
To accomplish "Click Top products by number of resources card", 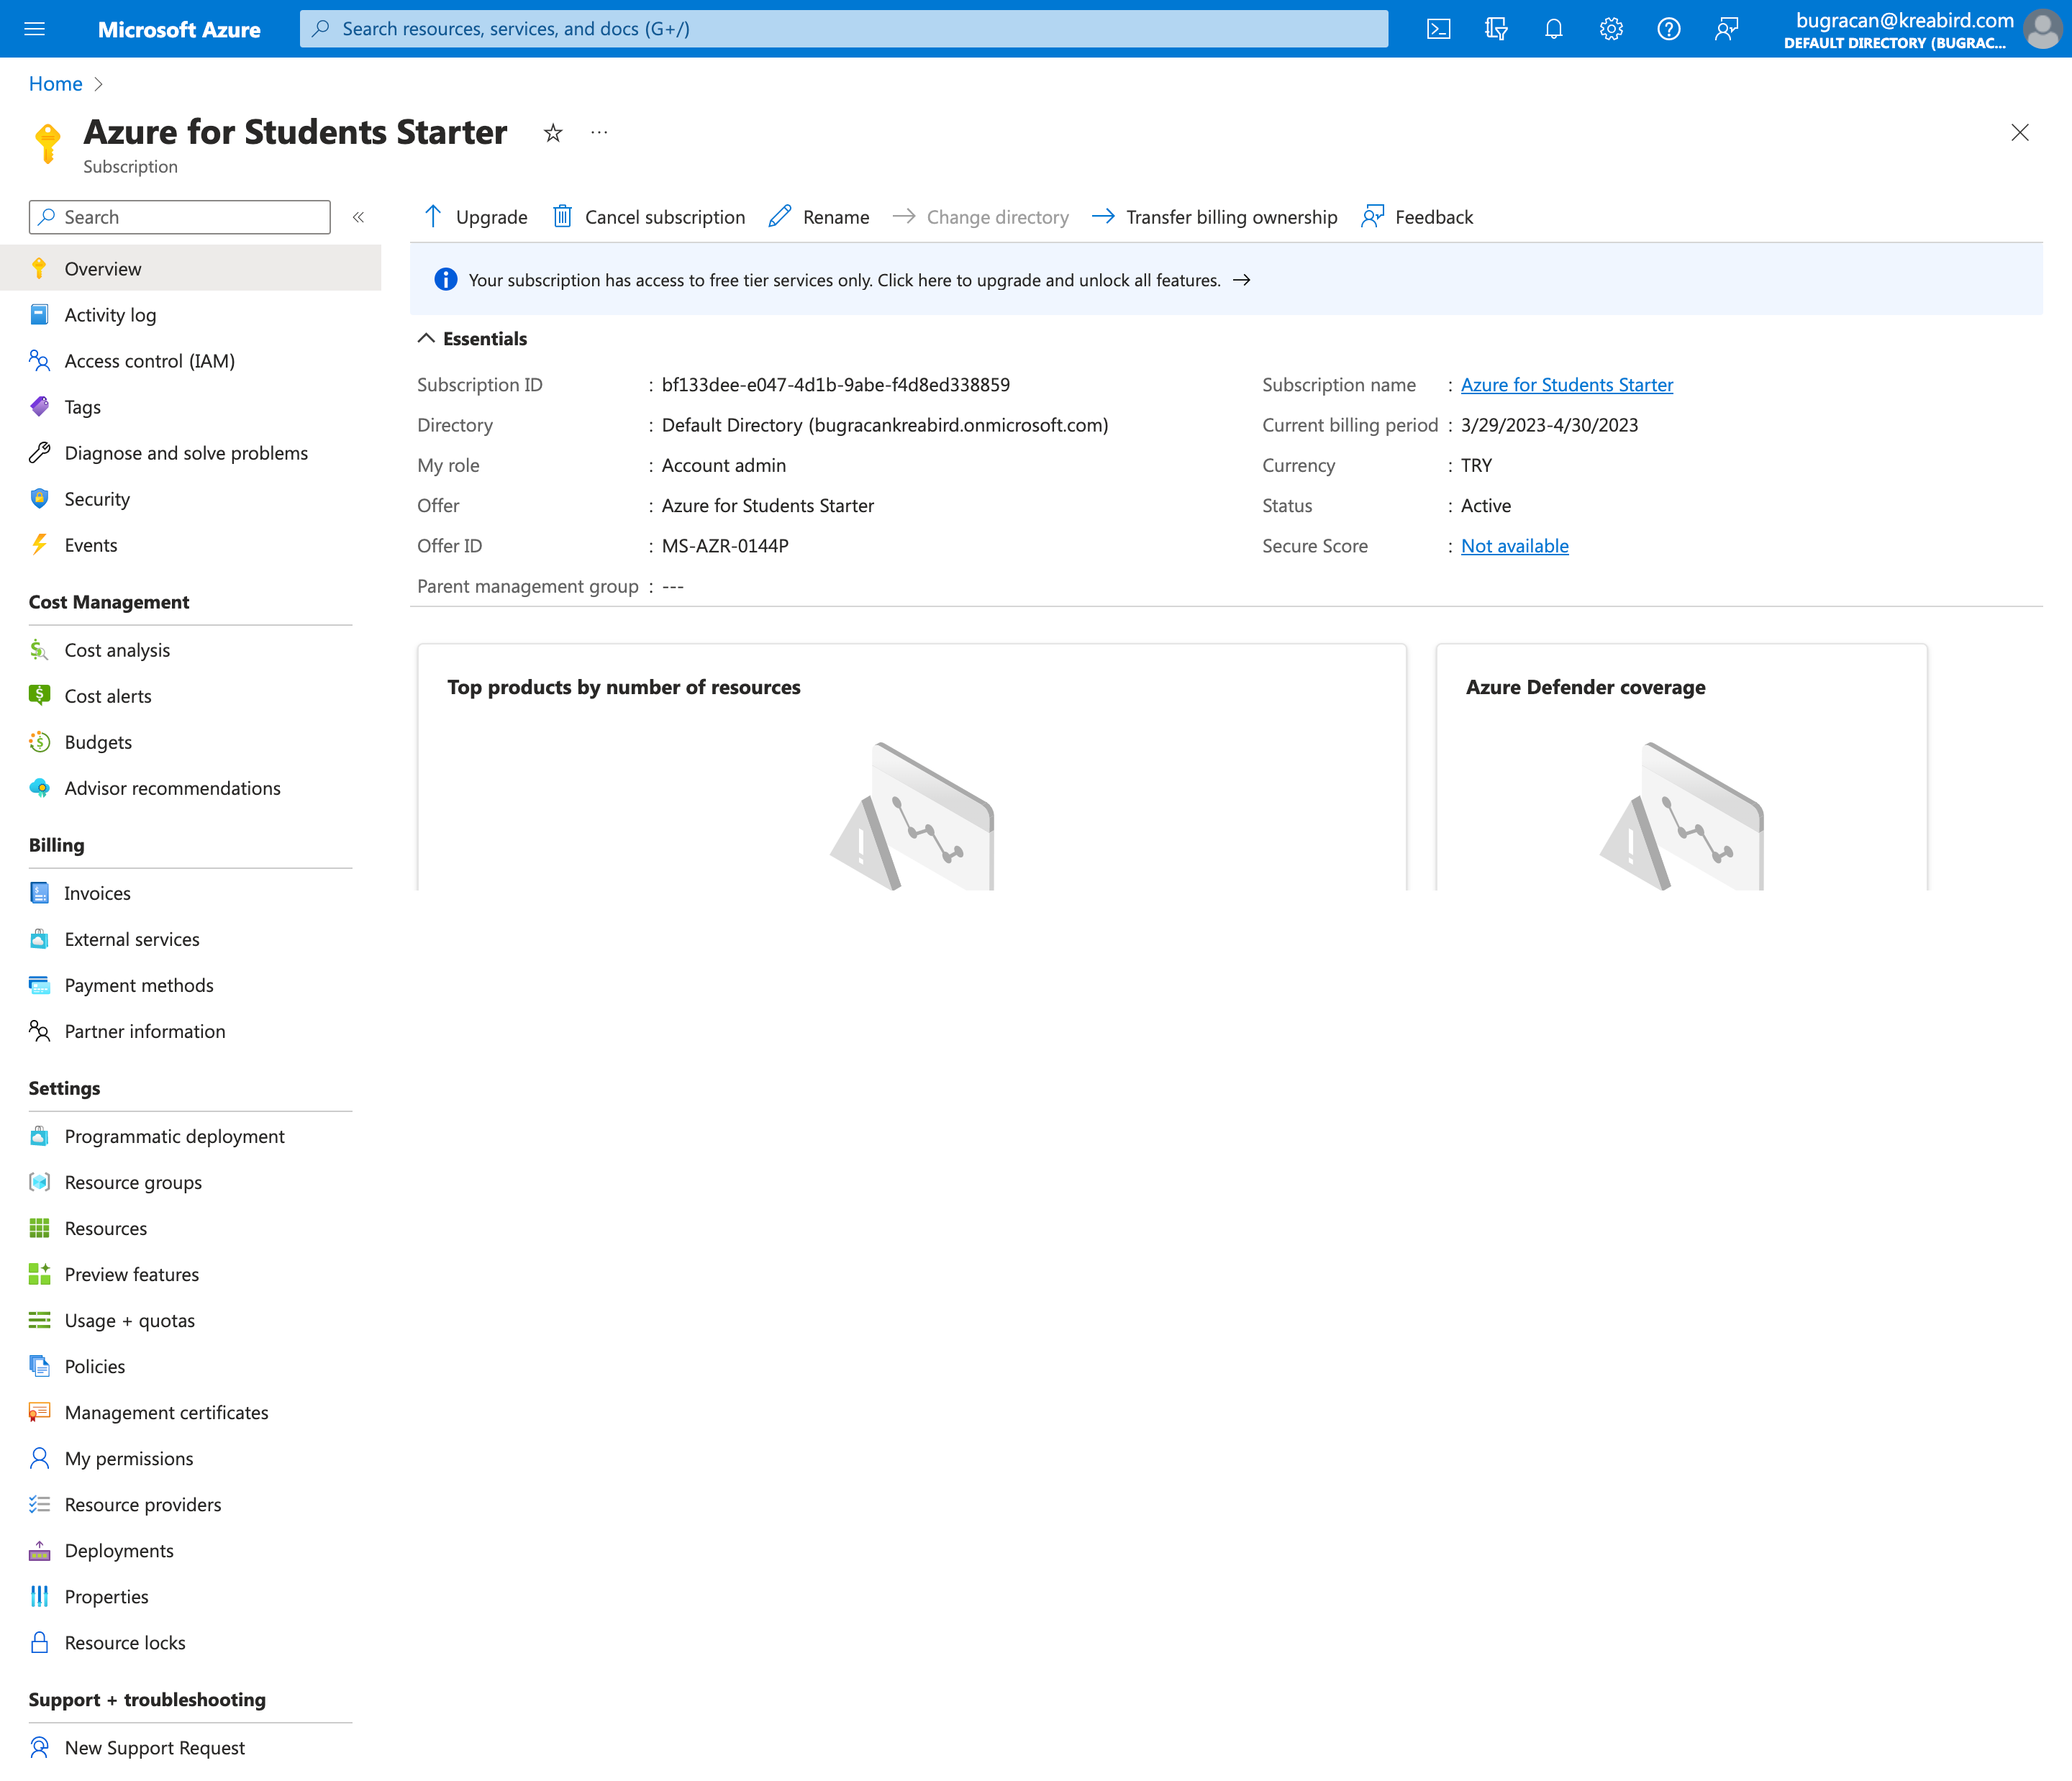I will [x=912, y=767].
